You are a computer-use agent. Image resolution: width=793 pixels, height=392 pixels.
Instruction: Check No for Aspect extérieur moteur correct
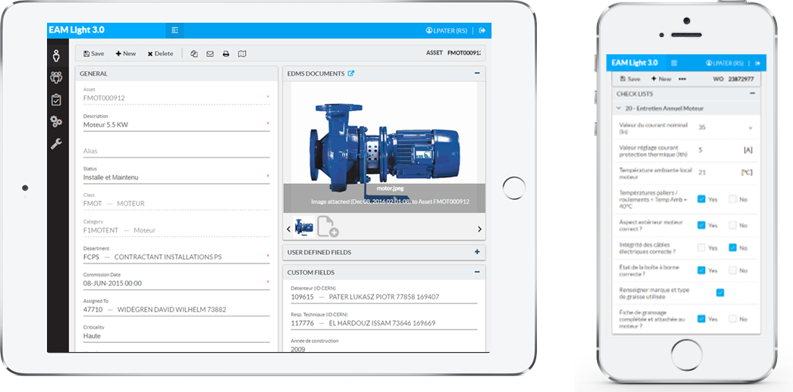(x=732, y=225)
